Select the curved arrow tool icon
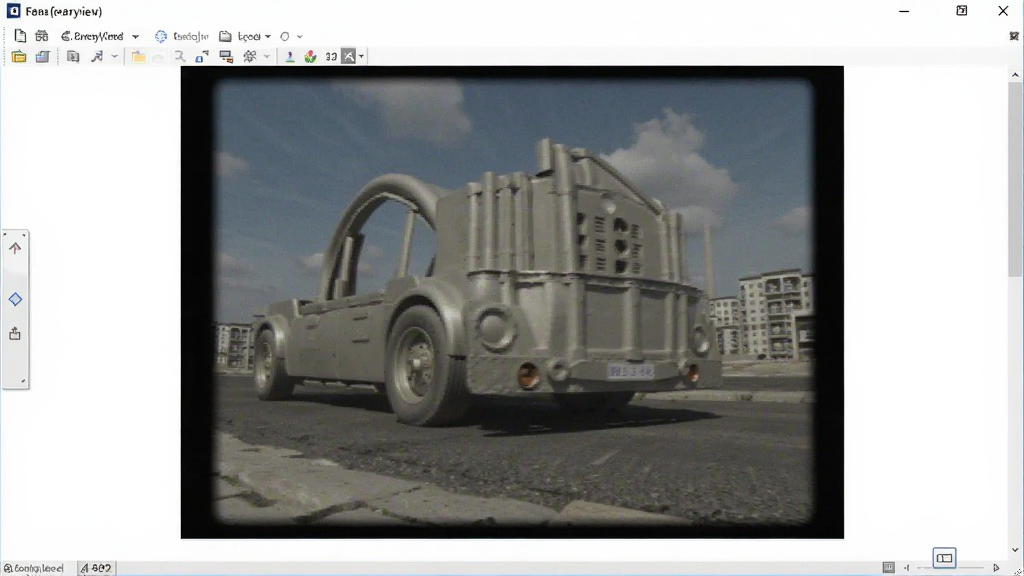The width and height of the screenshot is (1024, 576). 97,57
